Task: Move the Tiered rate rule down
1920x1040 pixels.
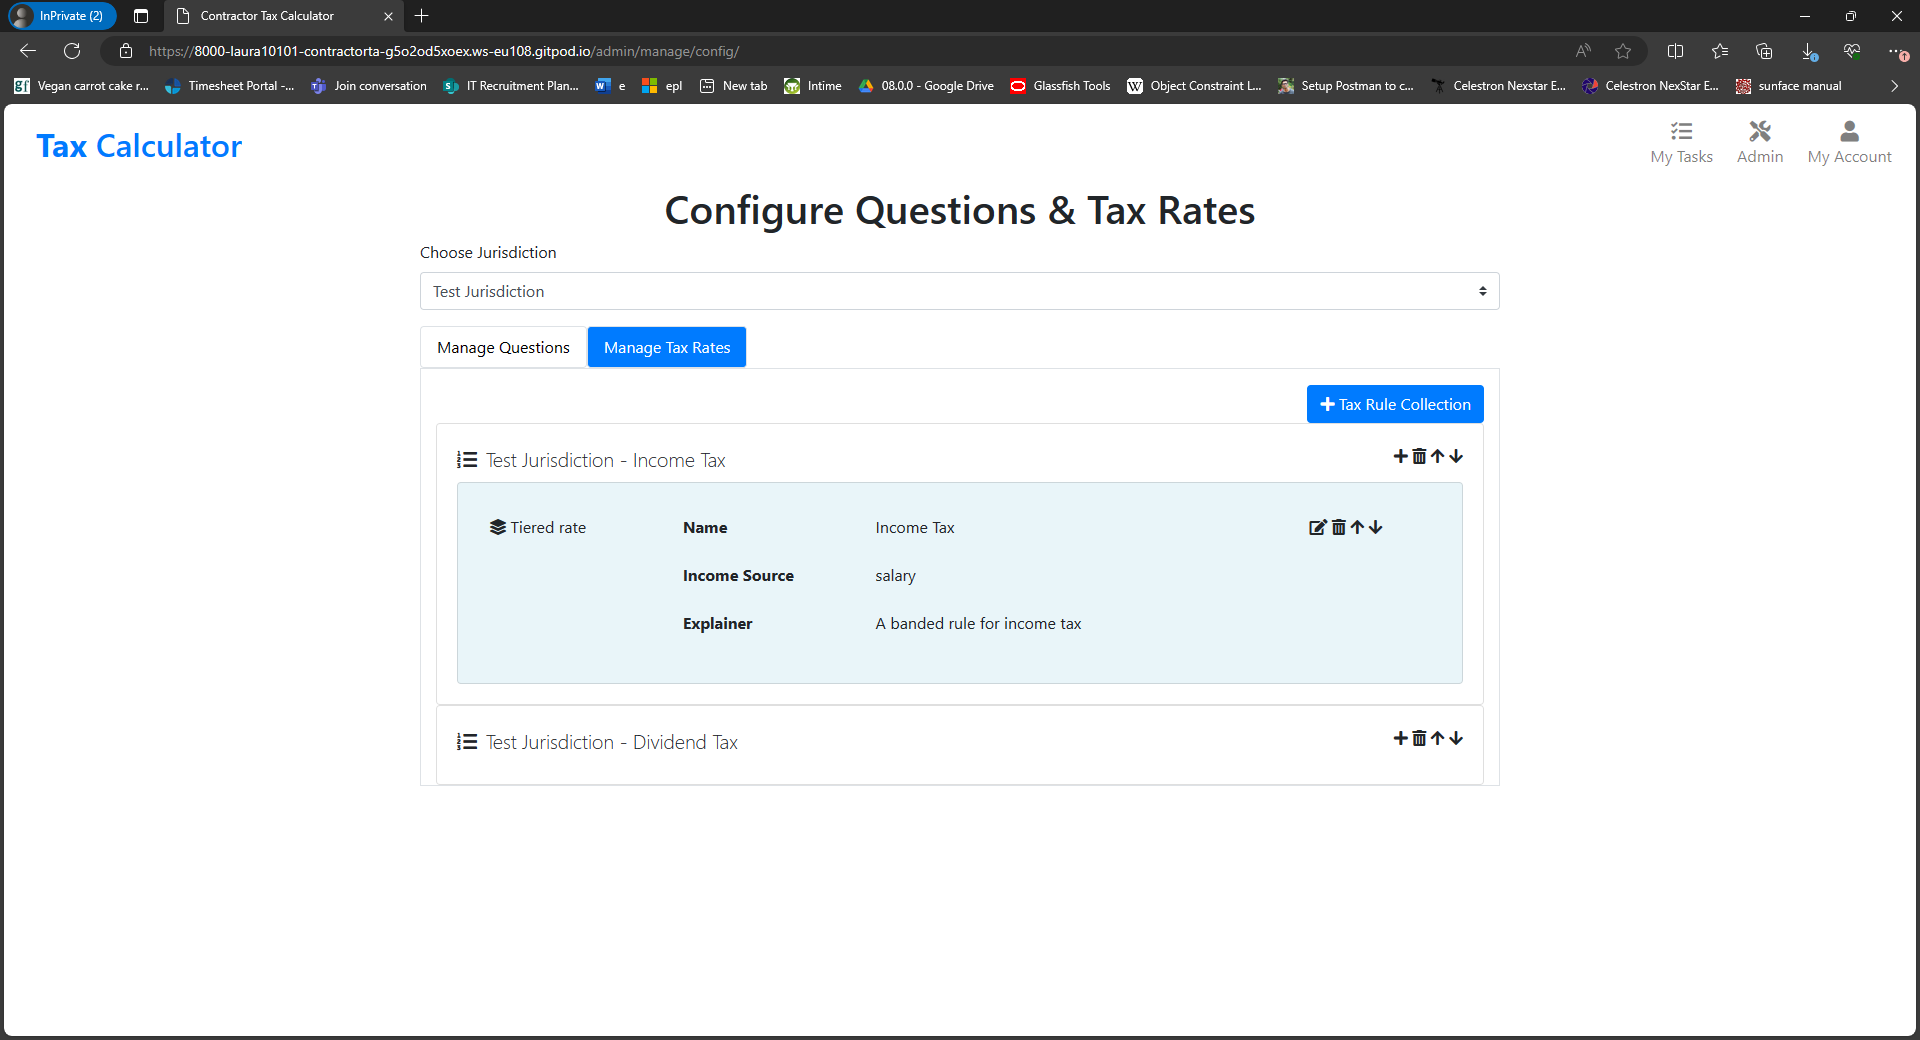Action: point(1376,527)
